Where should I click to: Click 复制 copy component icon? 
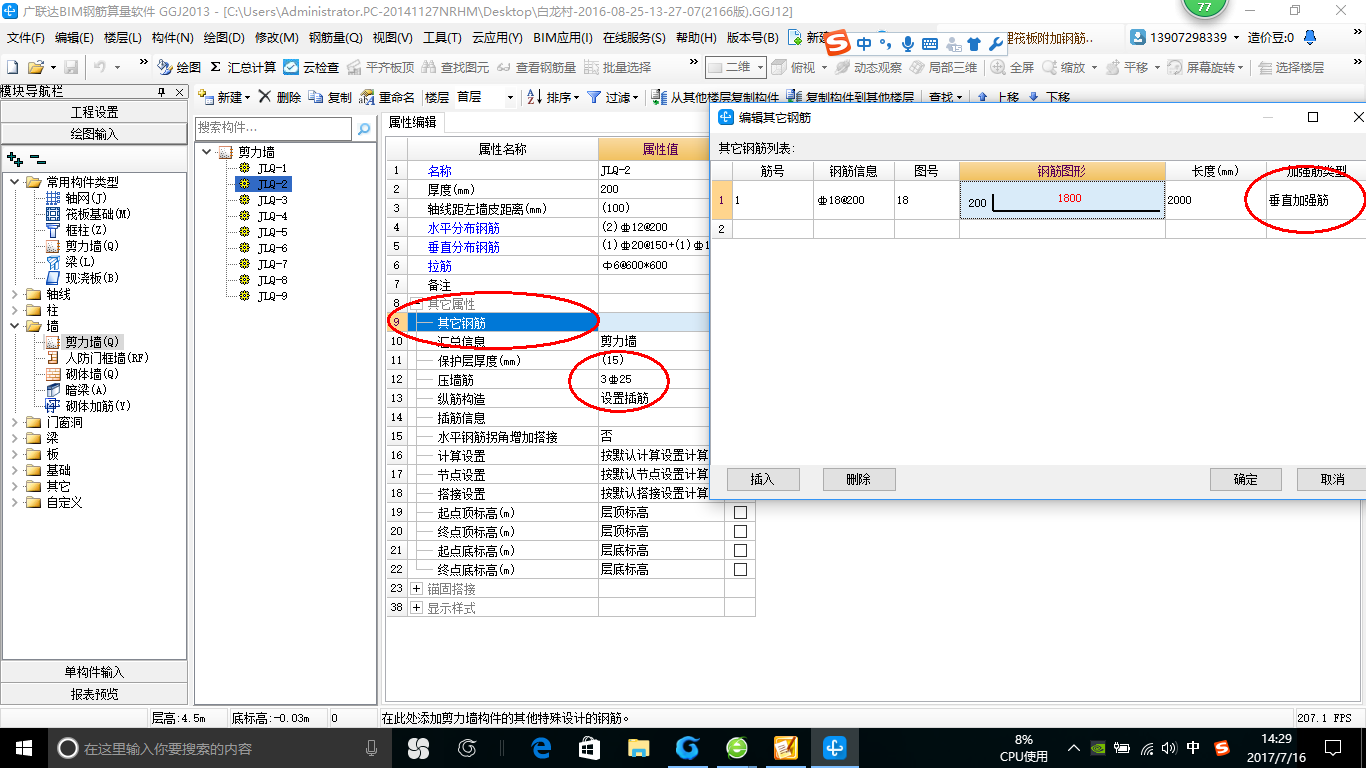pyautogui.click(x=315, y=97)
